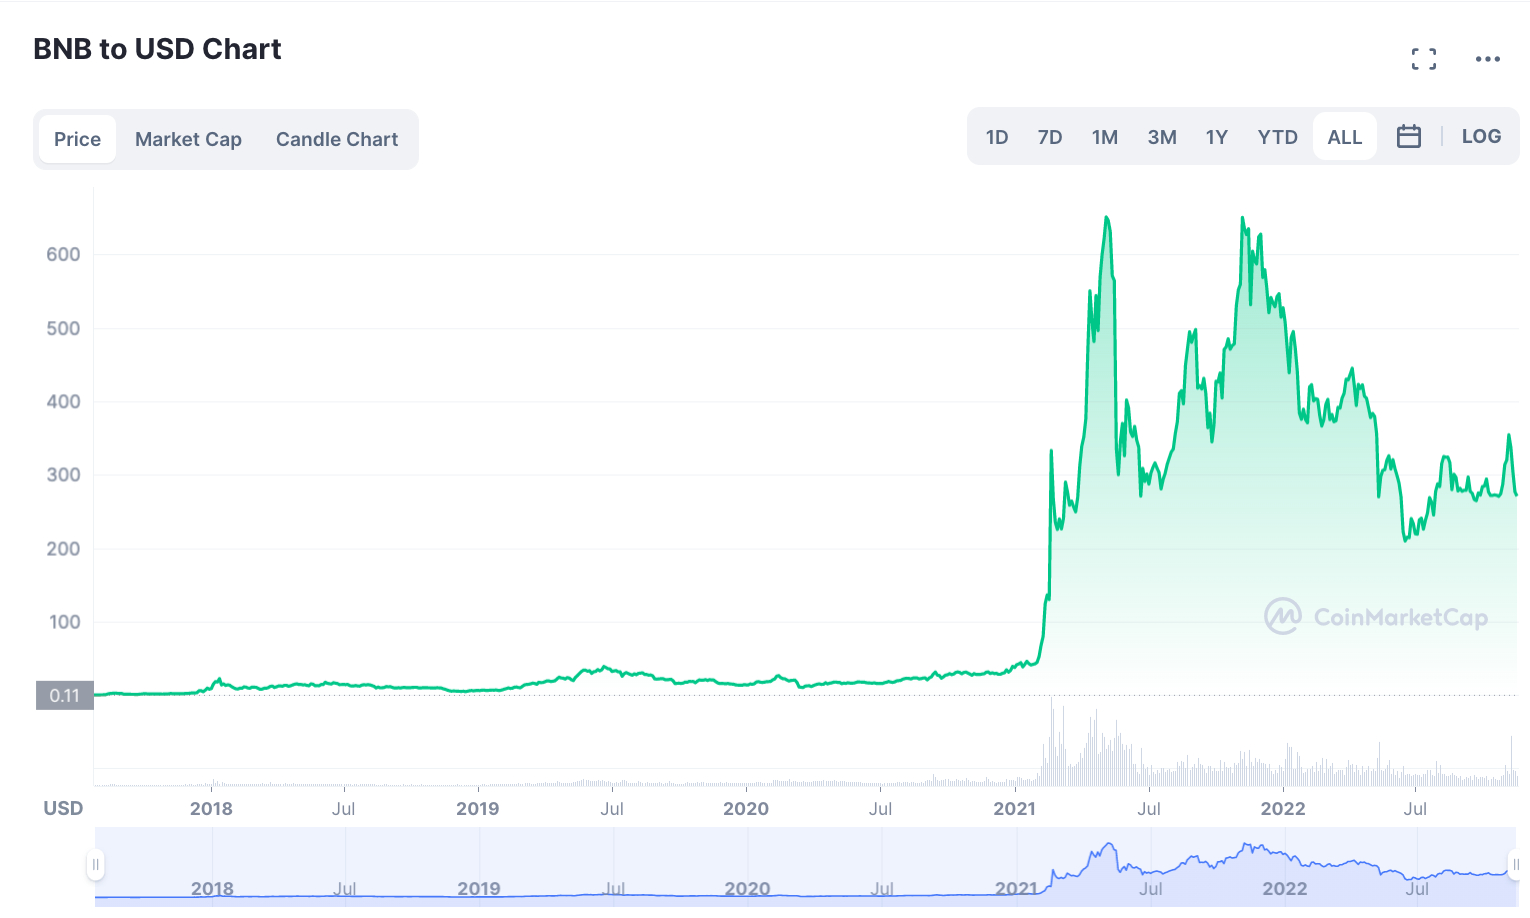Click the 300 y-axis label
Viewport: 1530px width, 918px height.
click(63, 474)
